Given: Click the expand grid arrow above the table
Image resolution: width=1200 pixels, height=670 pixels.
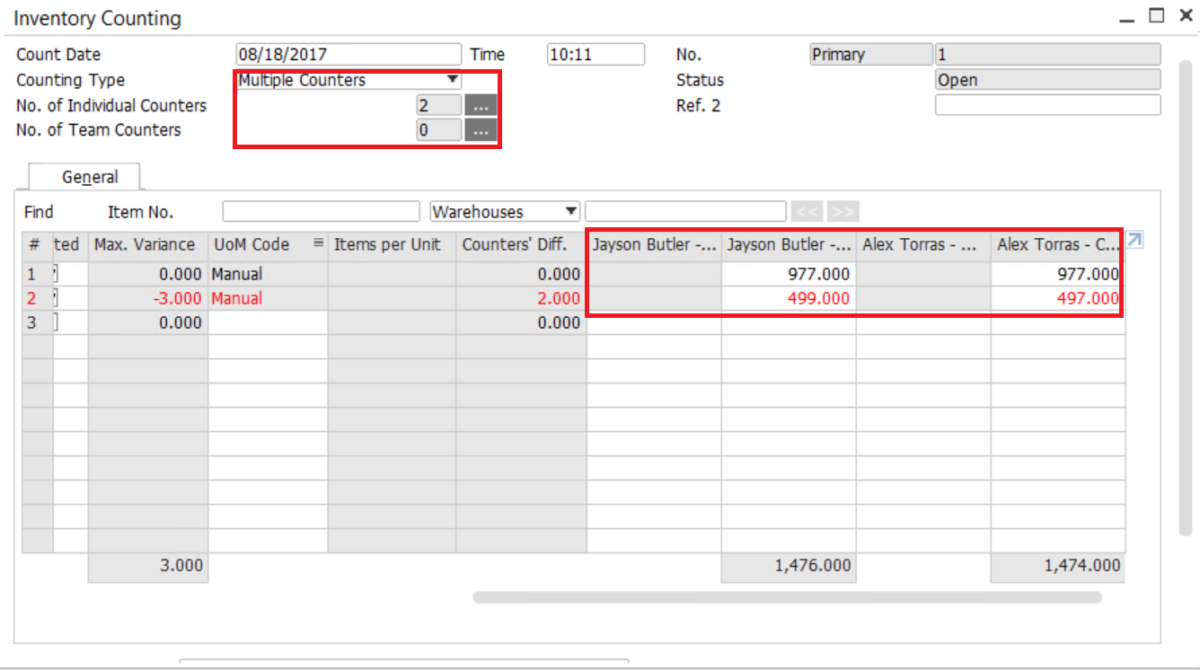Looking at the screenshot, I should pyautogui.click(x=1135, y=240).
